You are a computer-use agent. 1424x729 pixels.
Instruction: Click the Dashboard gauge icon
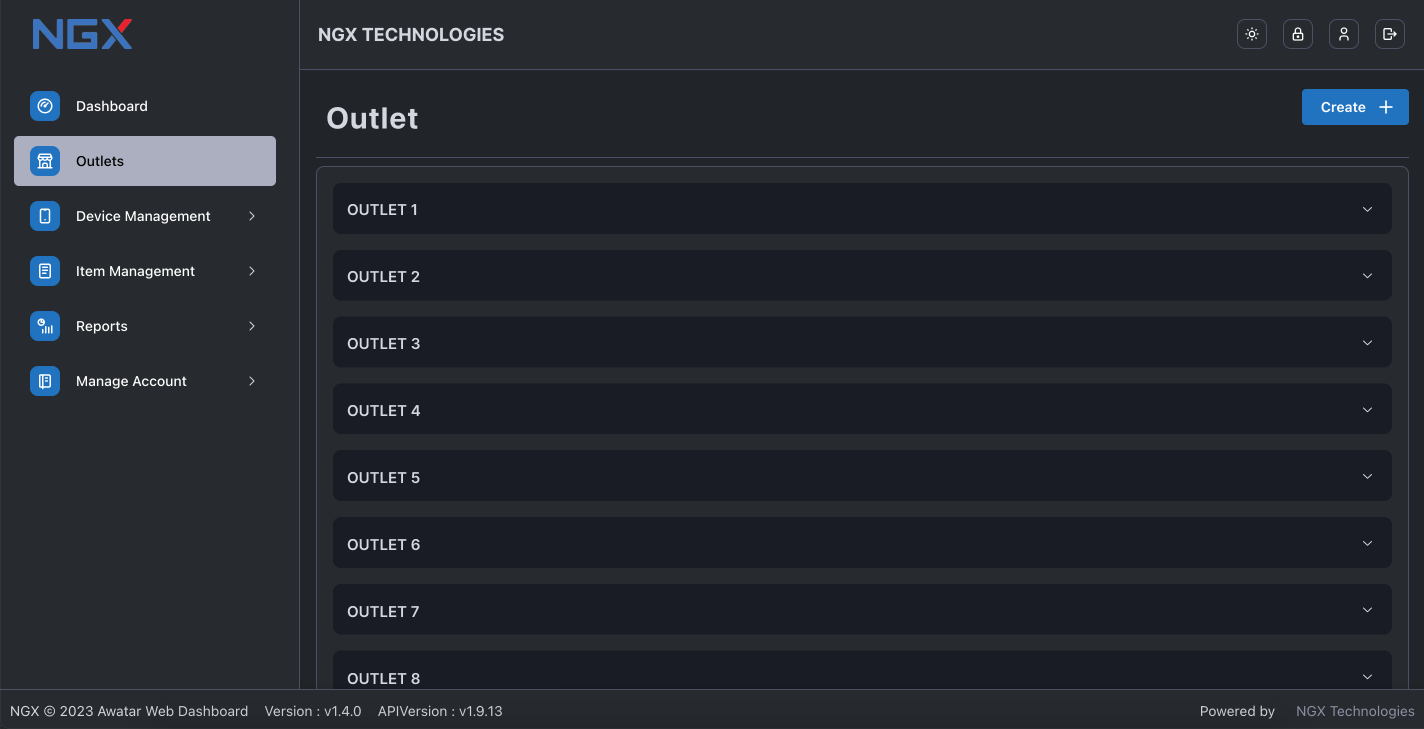[45, 106]
